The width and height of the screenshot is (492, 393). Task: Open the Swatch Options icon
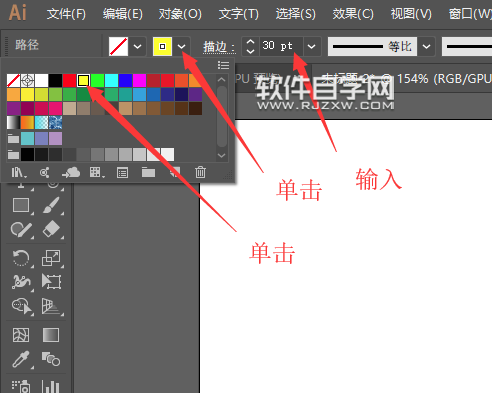pos(122,173)
